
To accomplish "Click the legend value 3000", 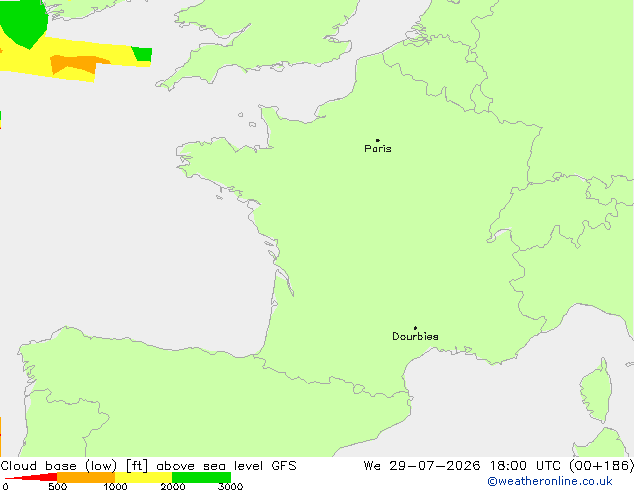I will [230, 486].
